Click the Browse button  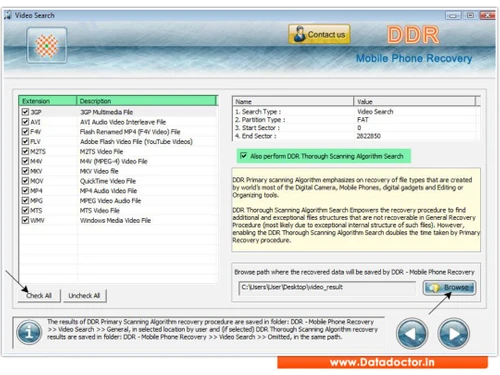(449, 288)
